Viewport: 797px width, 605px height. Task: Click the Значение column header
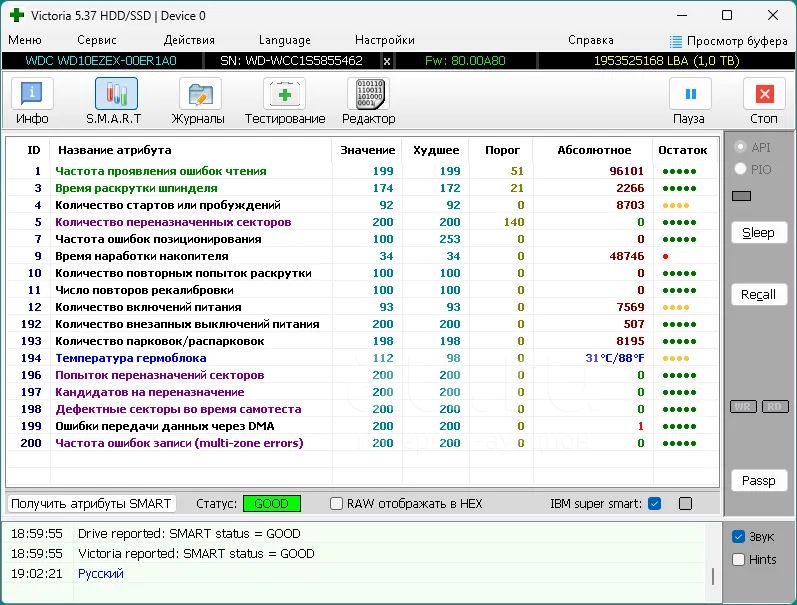click(367, 150)
